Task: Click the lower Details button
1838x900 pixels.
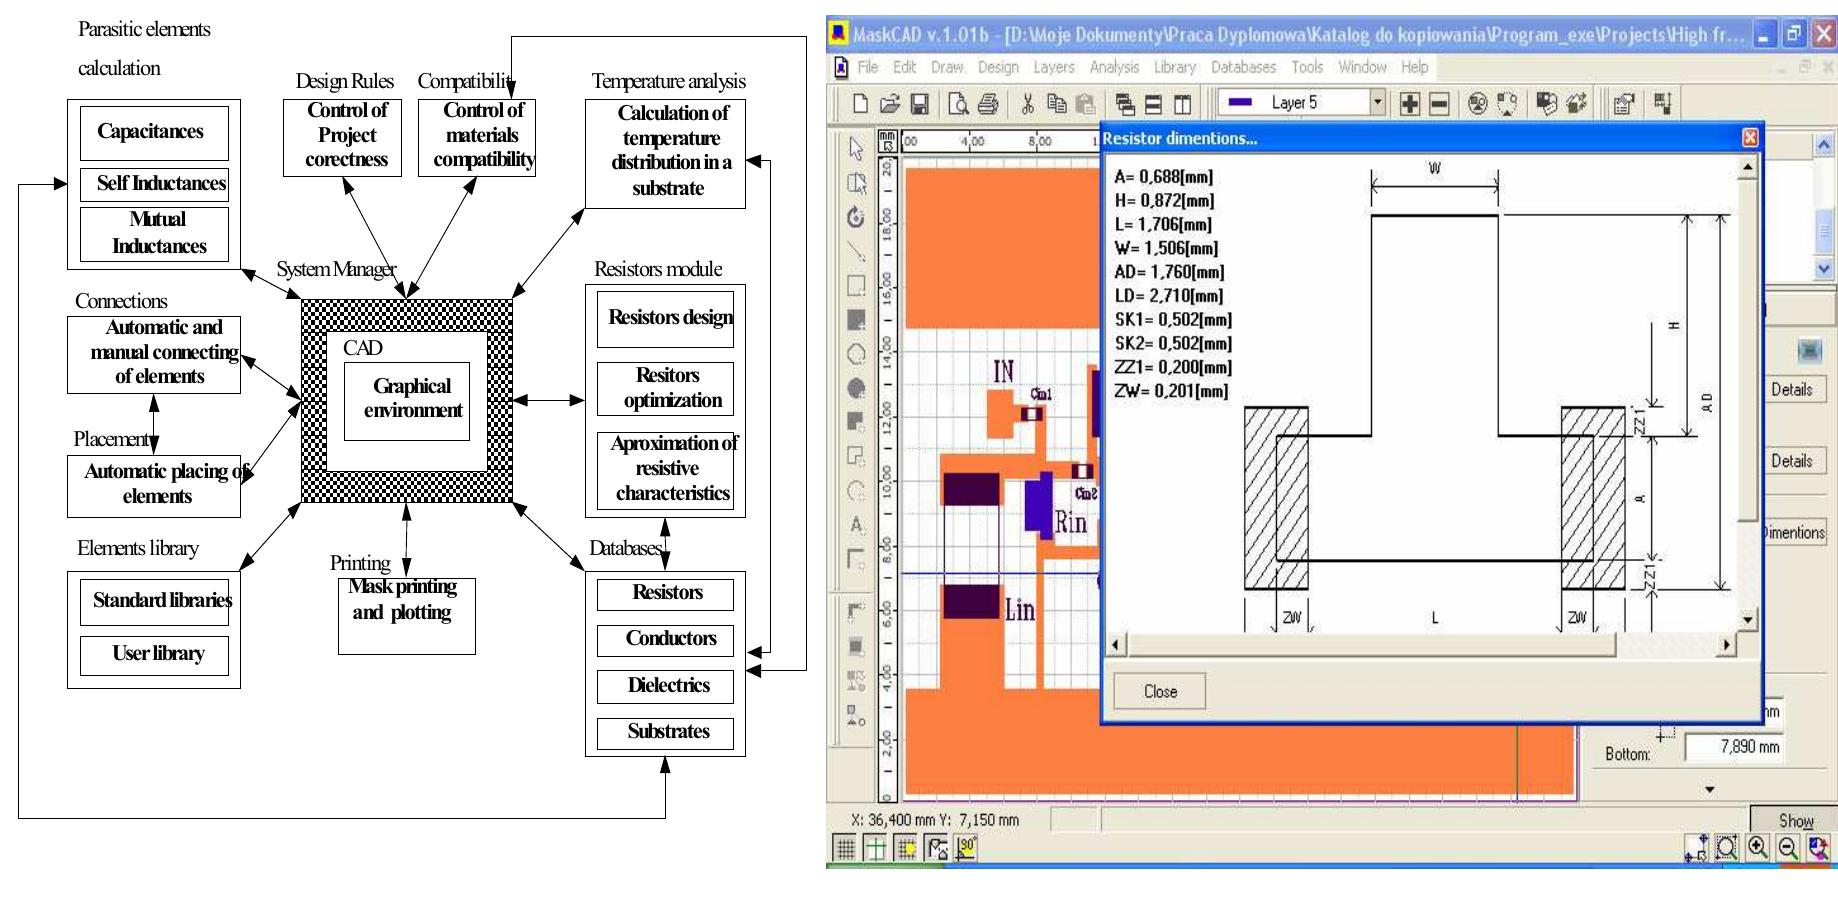Action: click(1792, 461)
